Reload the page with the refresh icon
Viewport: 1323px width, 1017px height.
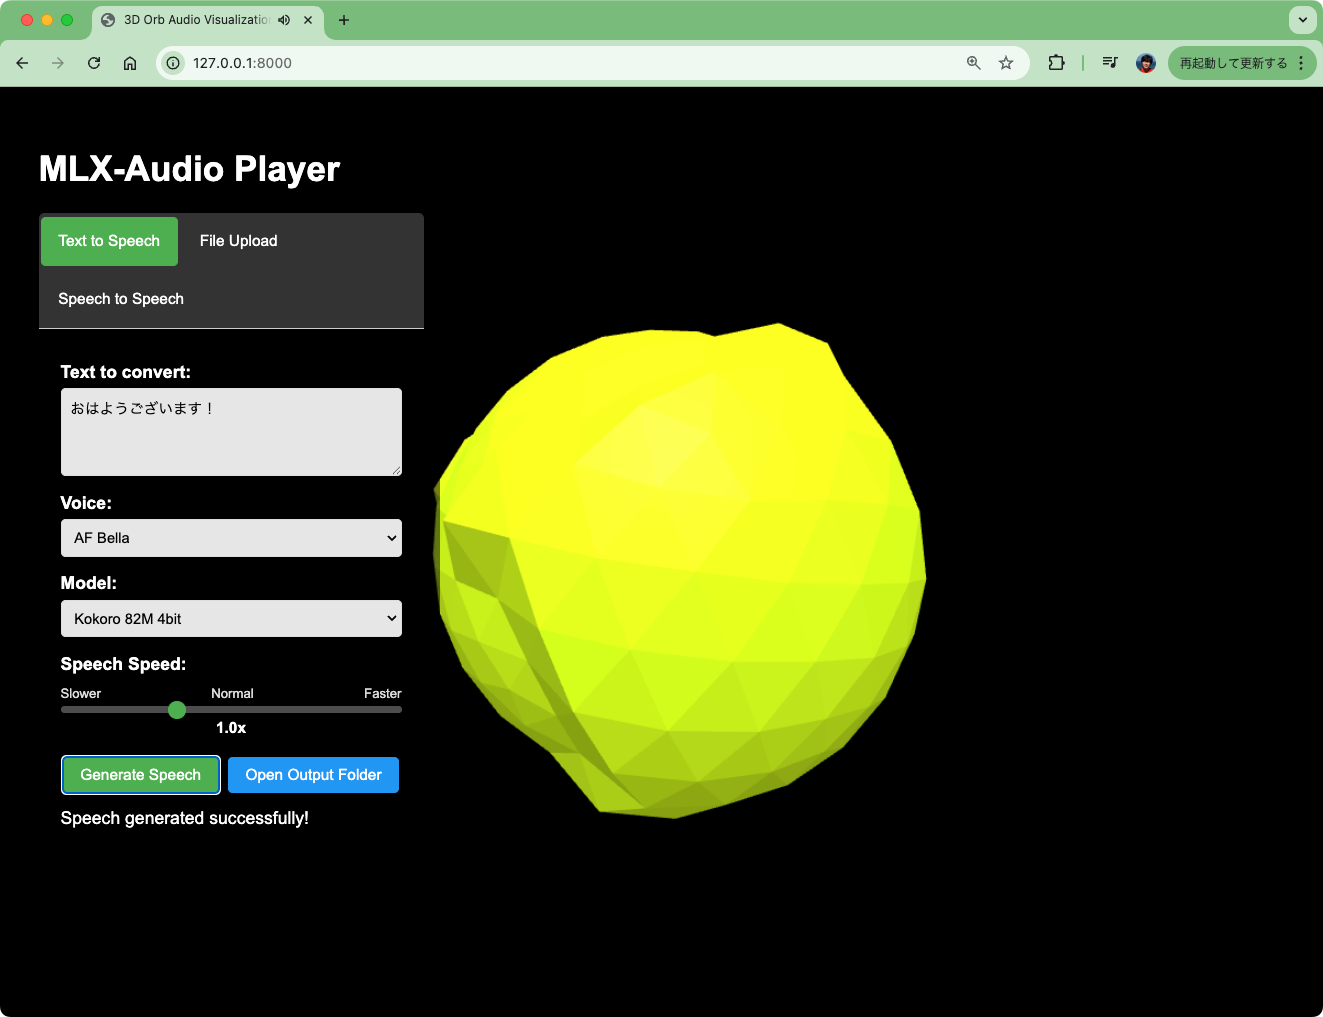point(94,63)
